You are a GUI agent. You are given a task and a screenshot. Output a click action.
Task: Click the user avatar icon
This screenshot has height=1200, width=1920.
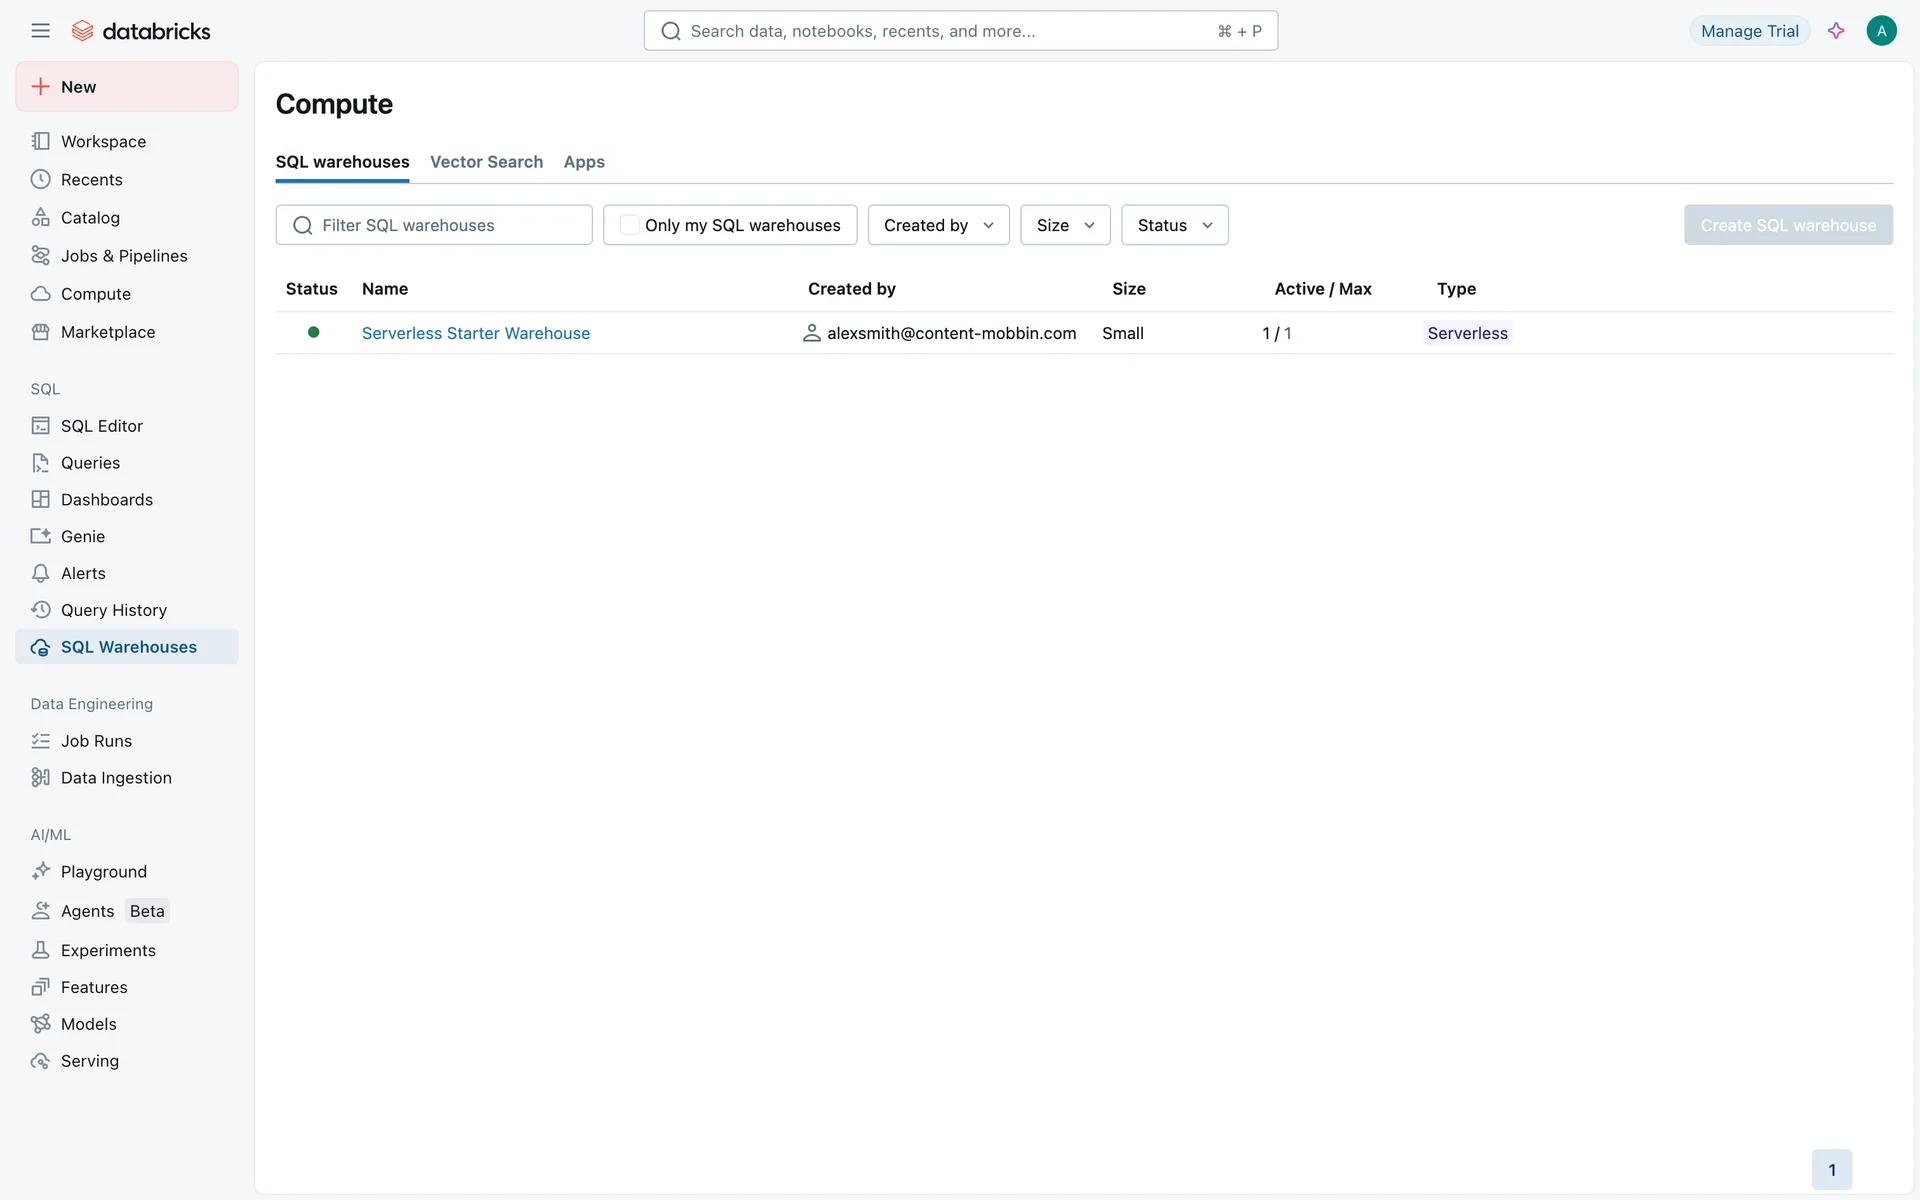pyautogui.click(x=1881, y=31)
